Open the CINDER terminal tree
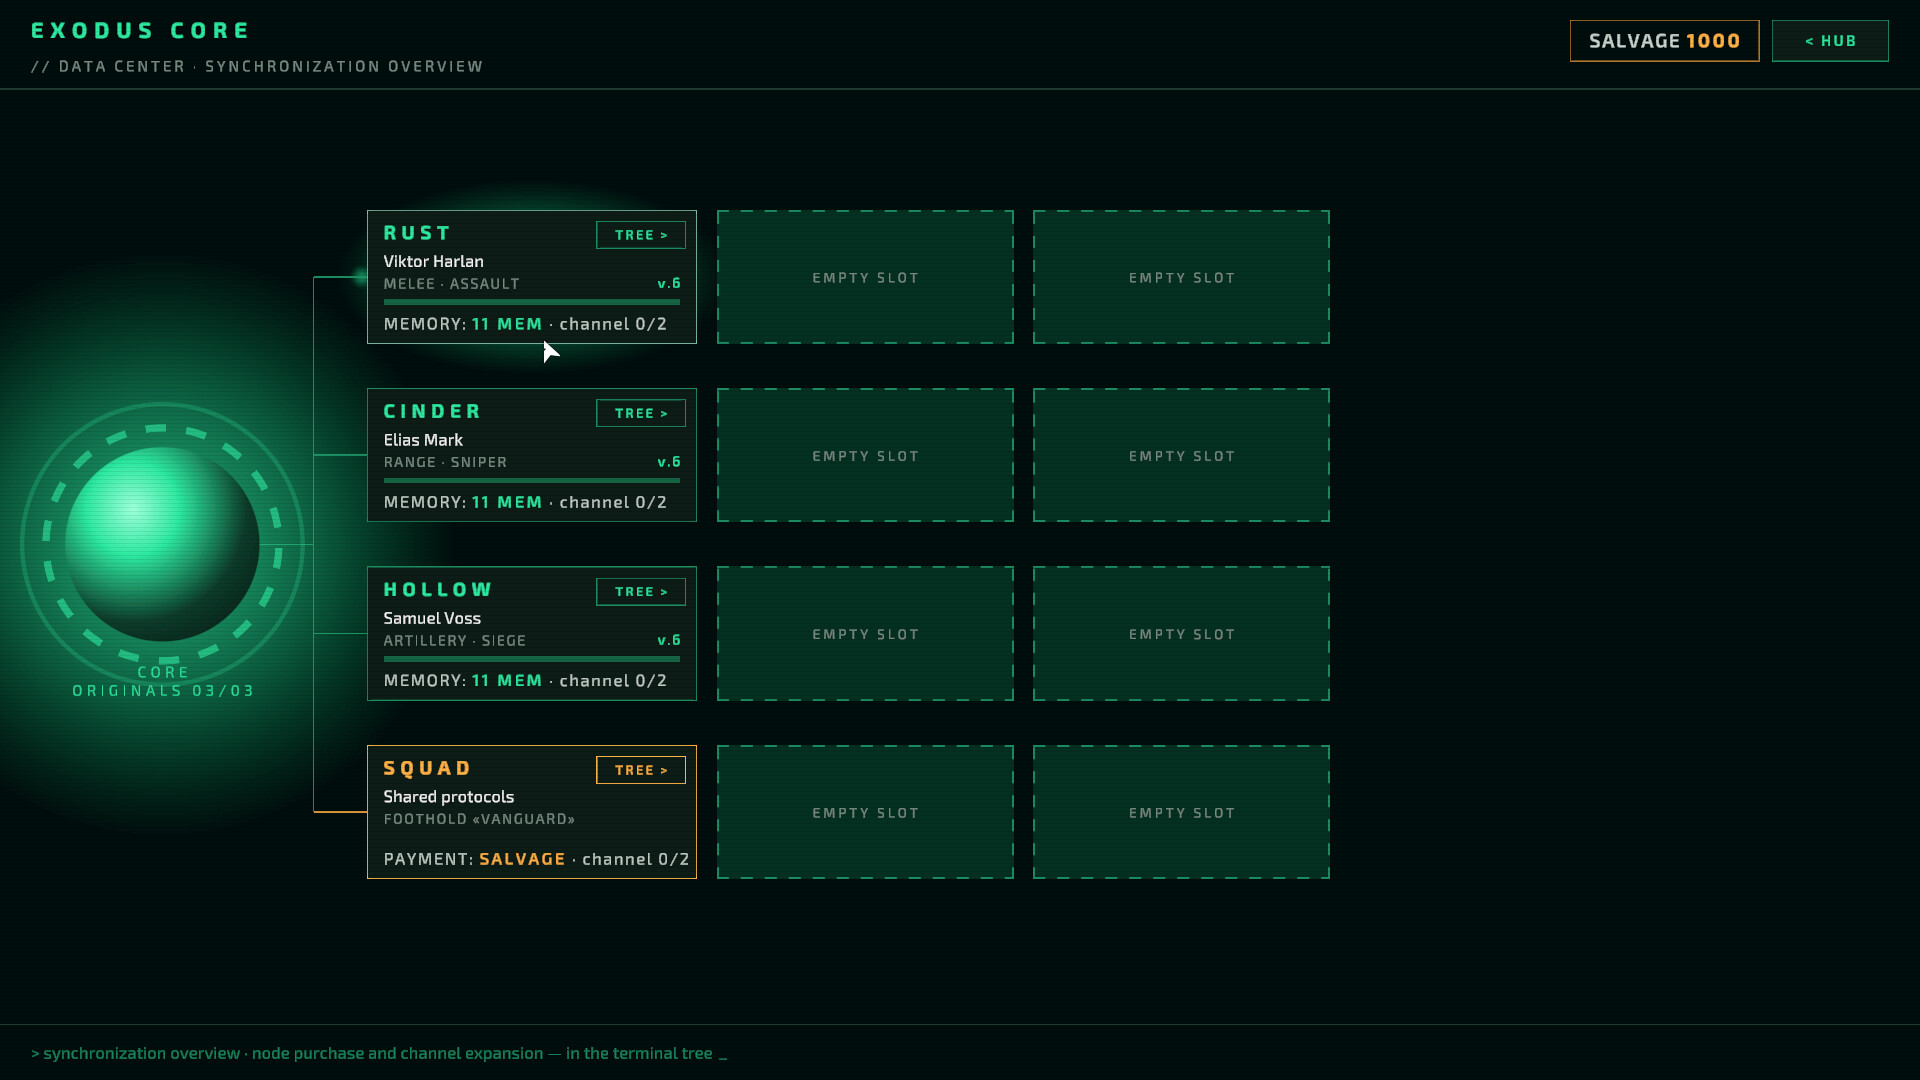Screen dimensions: 1920x1080 [641, 413]
